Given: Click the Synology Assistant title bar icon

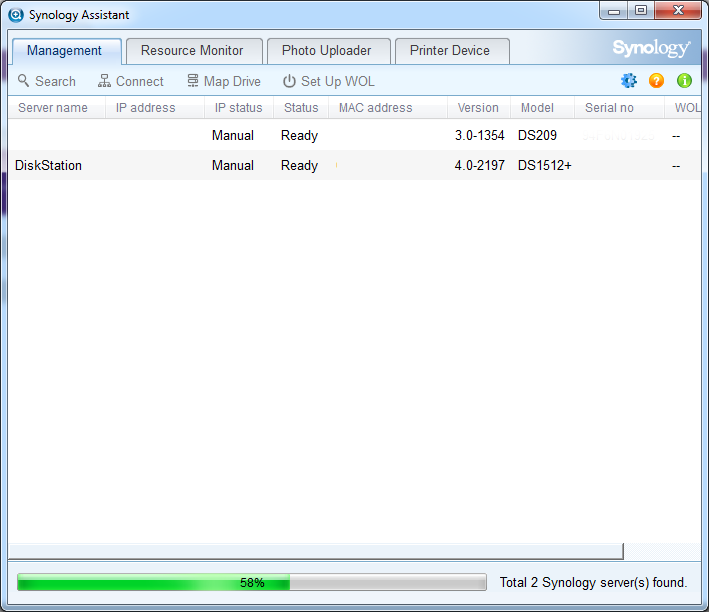Looking at the screenshot, I should coord(16,15).
